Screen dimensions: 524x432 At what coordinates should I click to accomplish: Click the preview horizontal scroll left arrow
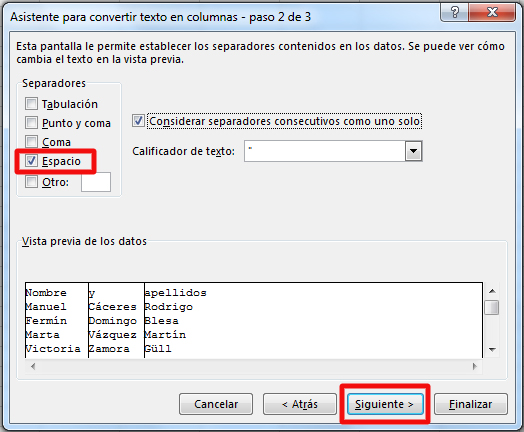[33, 367]
